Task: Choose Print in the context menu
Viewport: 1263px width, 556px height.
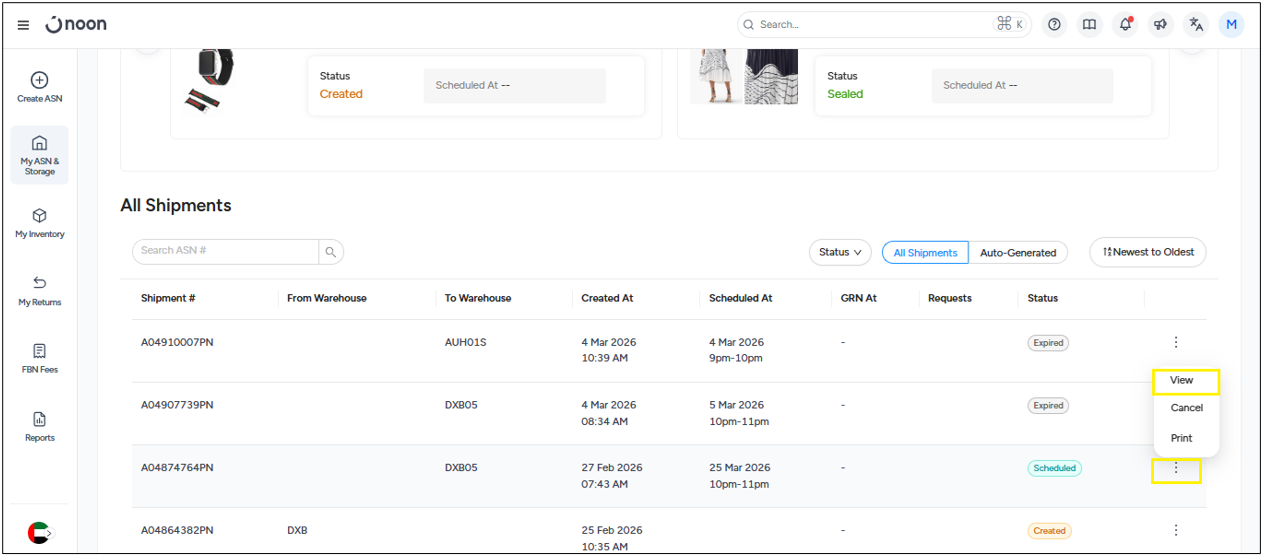Action: 1181,438
